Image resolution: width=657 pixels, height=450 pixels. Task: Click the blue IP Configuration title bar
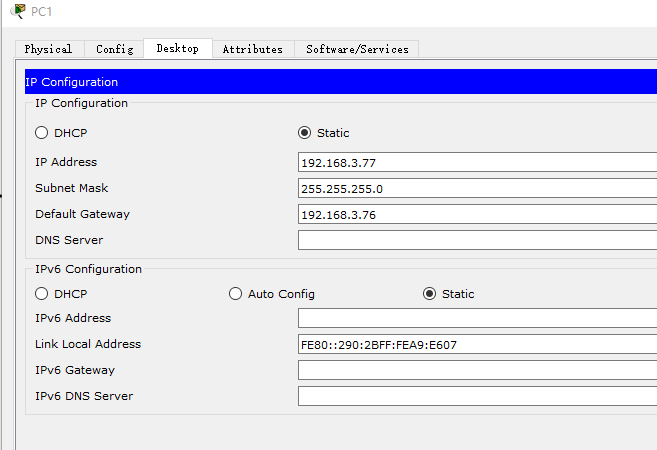[340, 82]
